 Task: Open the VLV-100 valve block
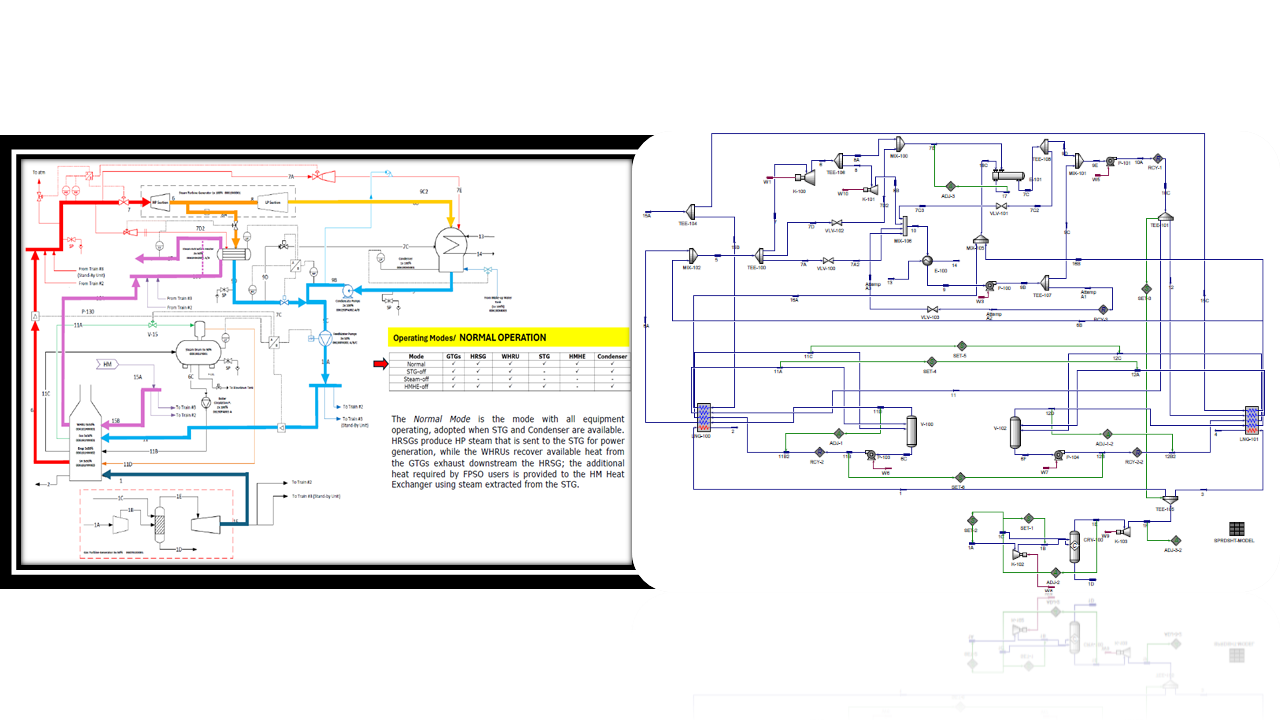coord(828,261)
